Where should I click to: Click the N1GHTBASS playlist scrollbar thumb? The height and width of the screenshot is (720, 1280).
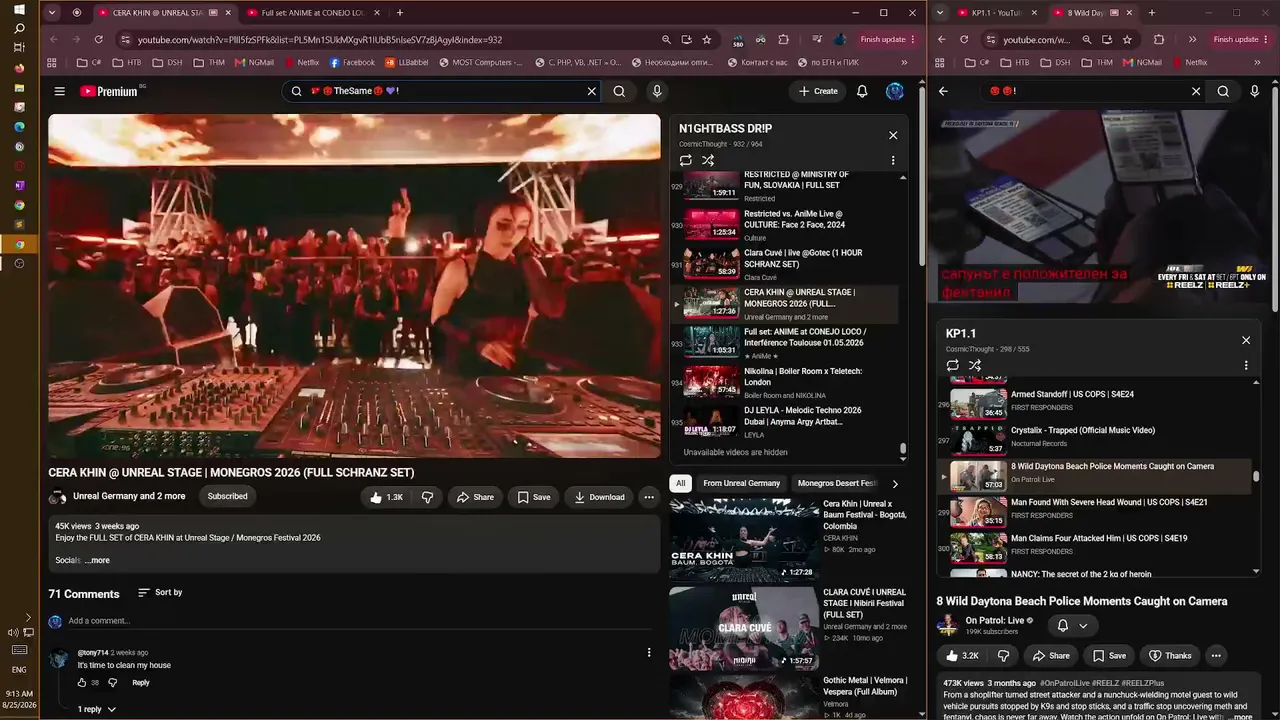click(903, 449)
